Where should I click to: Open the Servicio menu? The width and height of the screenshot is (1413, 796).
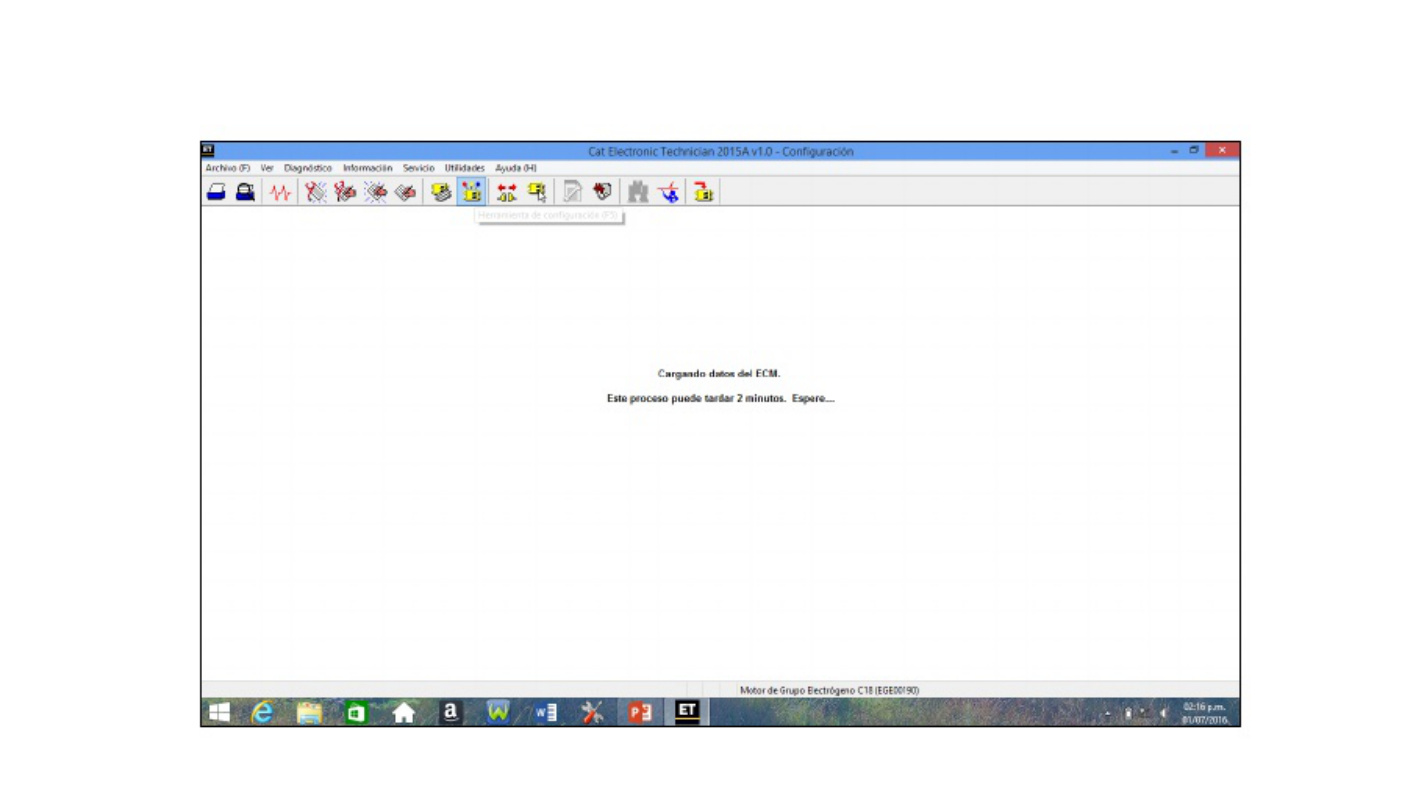[x=419, y=168]
